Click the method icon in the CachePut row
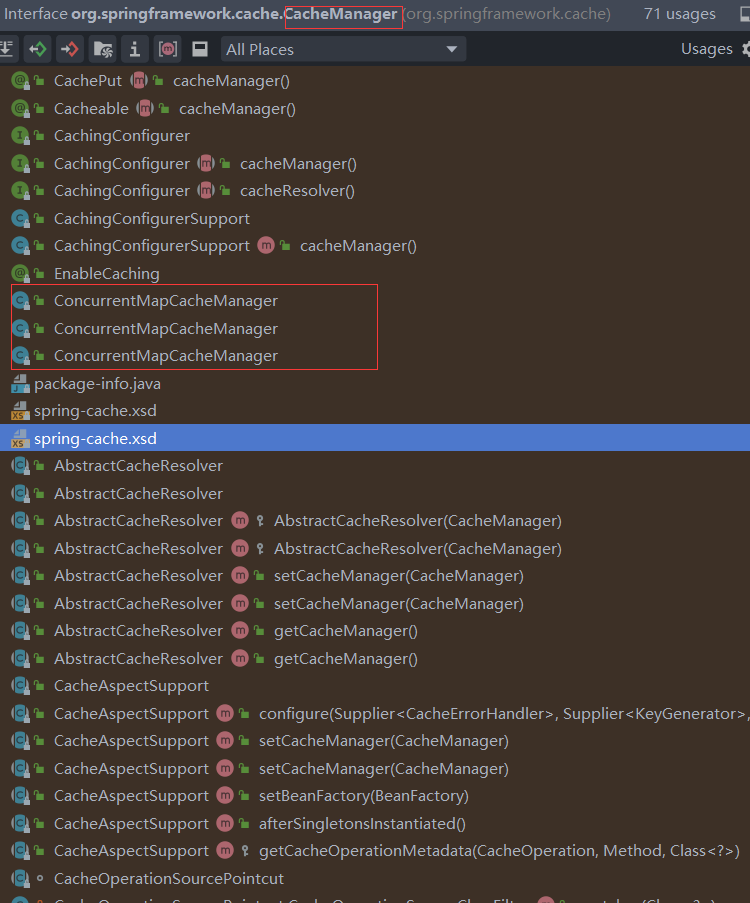The height and width of the screenshot is (903, 750). pyautogui.click(x=139, y=81)
